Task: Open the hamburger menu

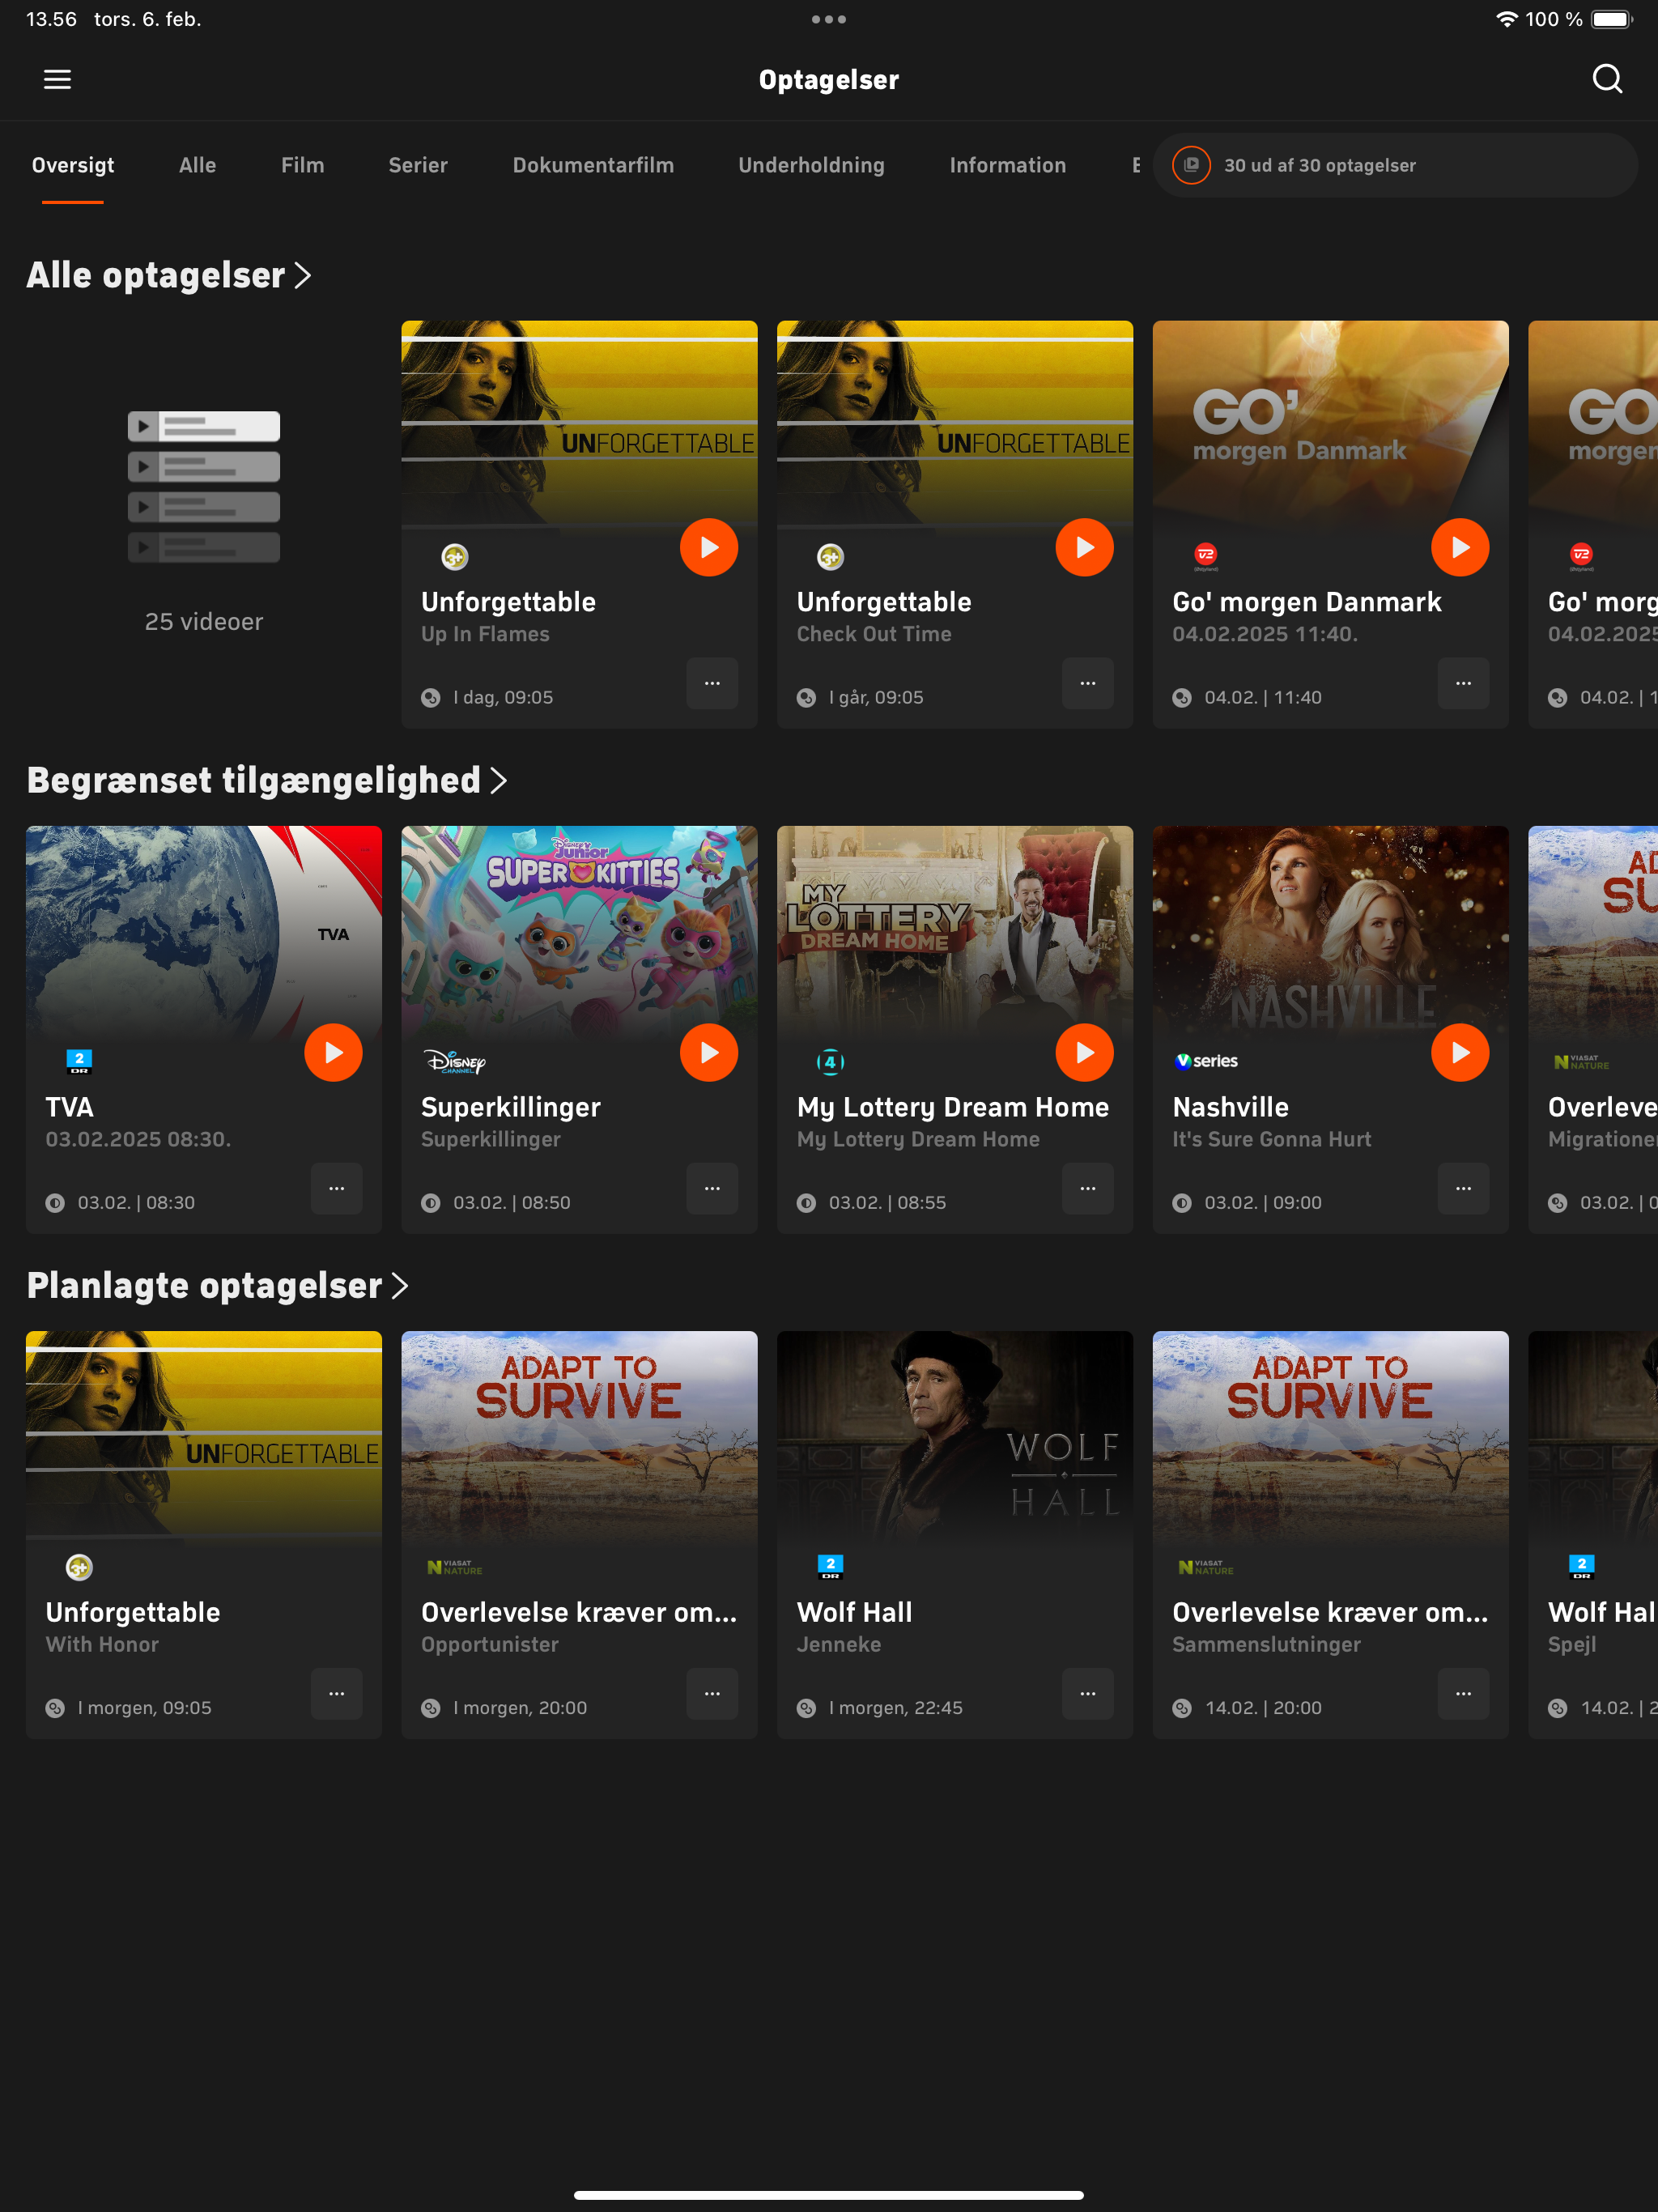Action: click(x=57, y=79)
